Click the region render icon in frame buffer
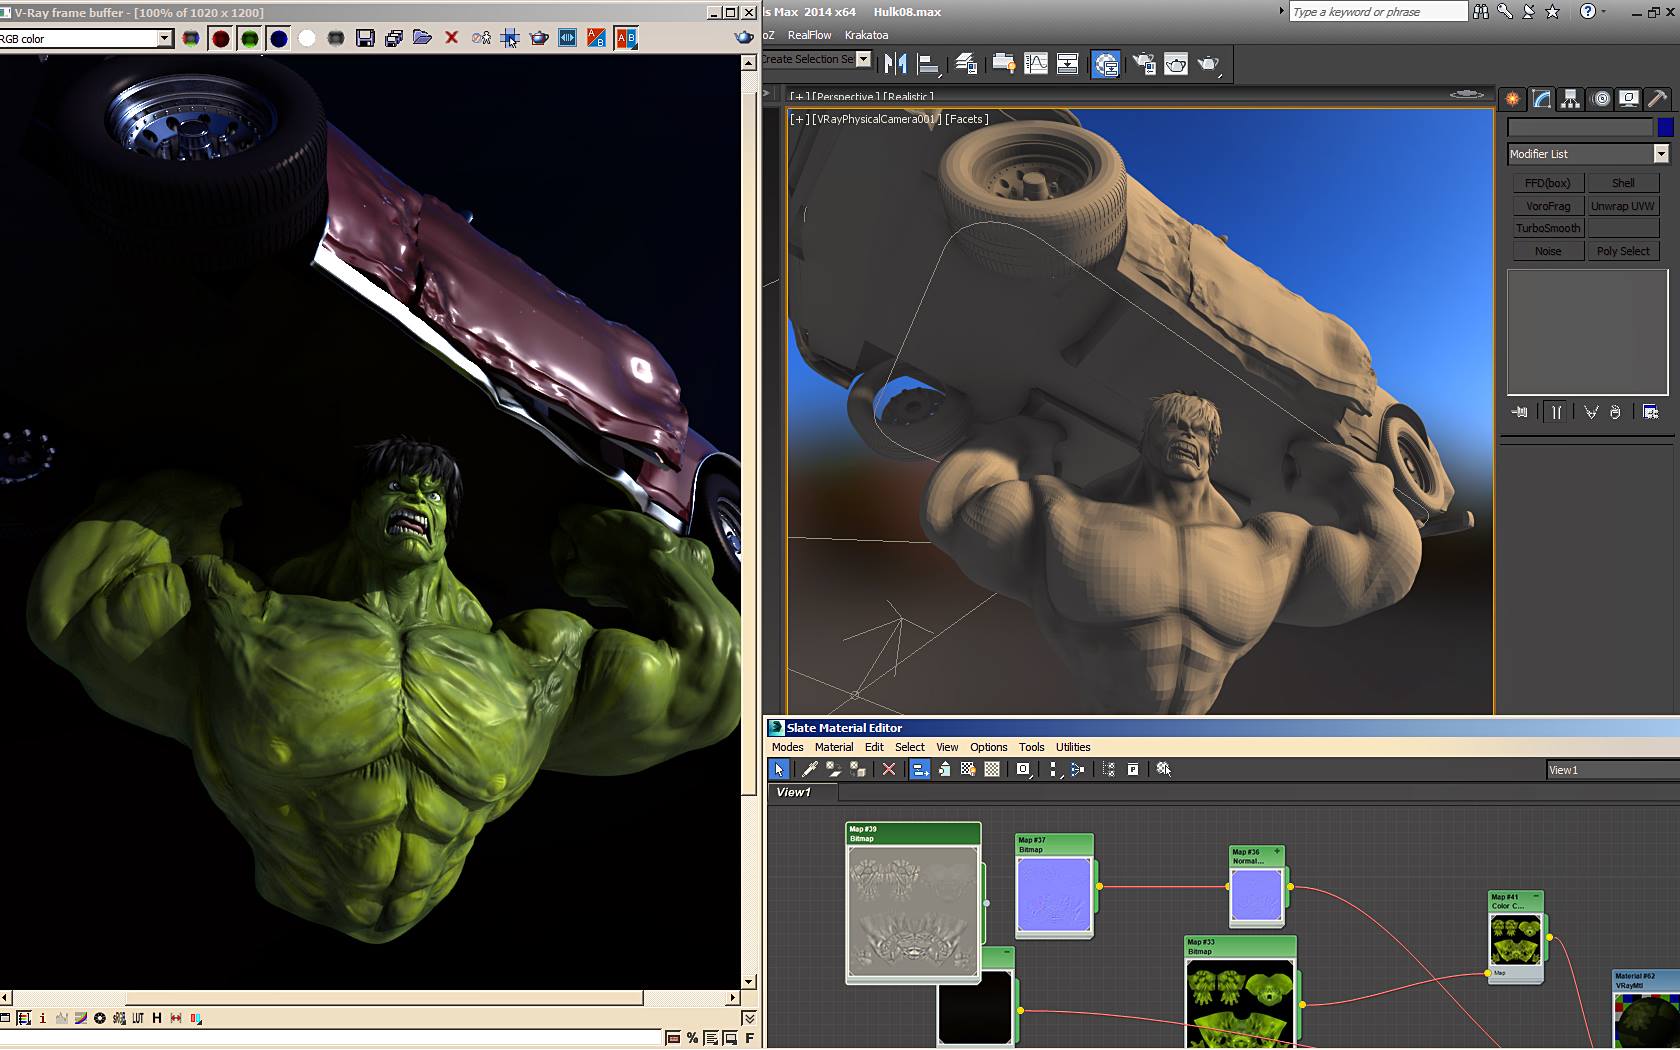 [510, 38]
